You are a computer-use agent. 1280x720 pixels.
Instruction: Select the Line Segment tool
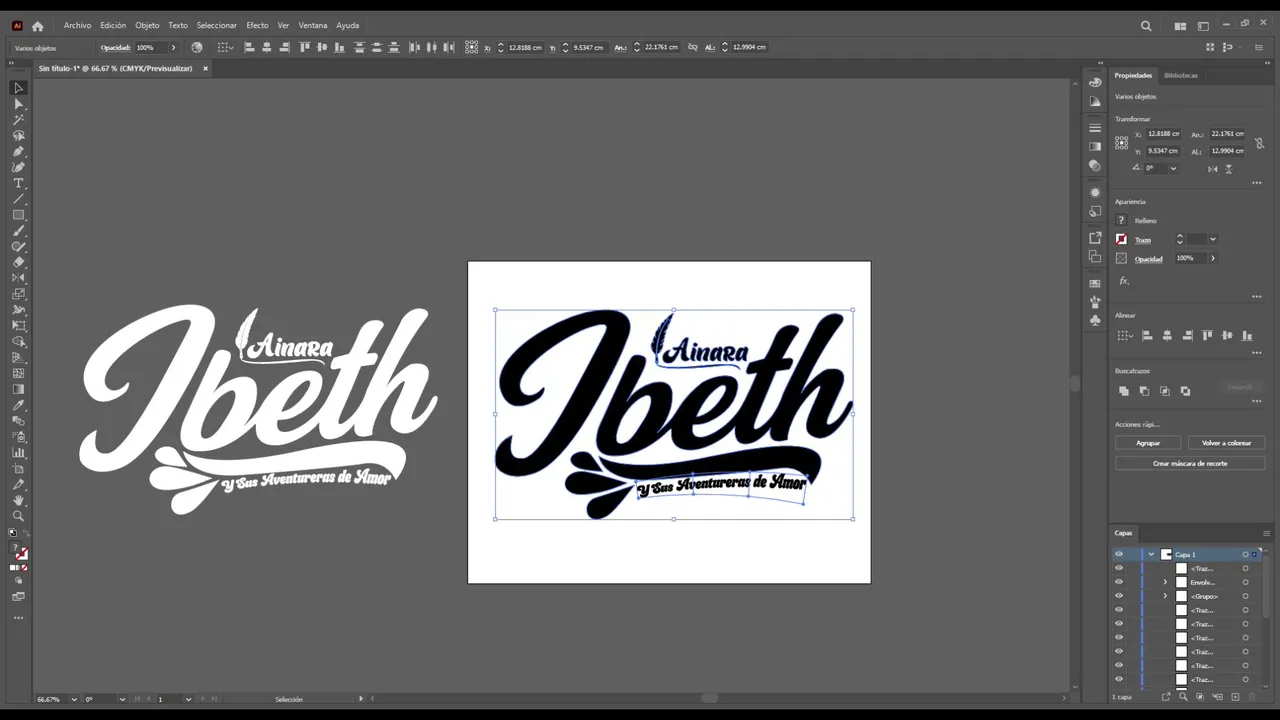[18, 199]
